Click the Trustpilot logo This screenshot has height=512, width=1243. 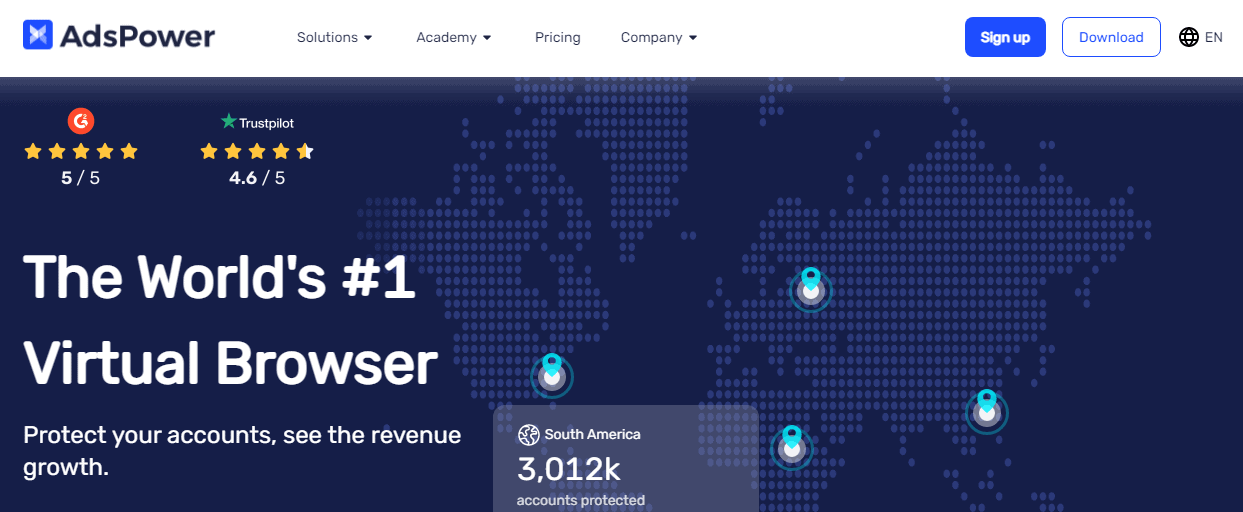(x=257, y=122)
